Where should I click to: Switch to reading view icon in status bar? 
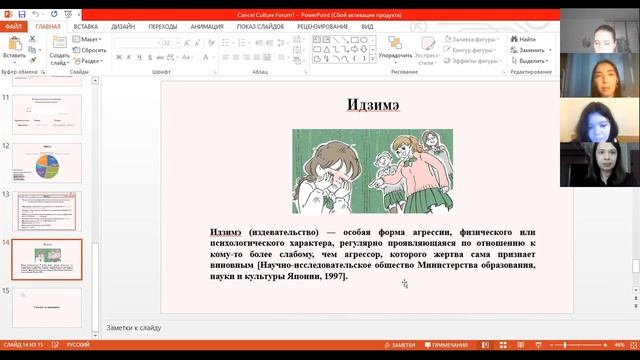521,345
